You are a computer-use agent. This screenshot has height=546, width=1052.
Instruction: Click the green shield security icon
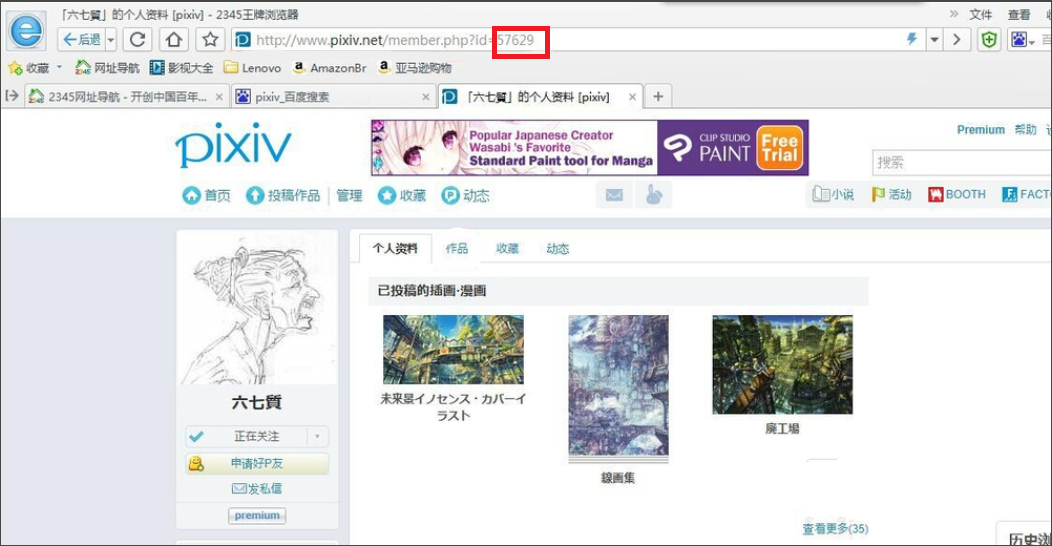pyautogui.click(x=988, y=40)
